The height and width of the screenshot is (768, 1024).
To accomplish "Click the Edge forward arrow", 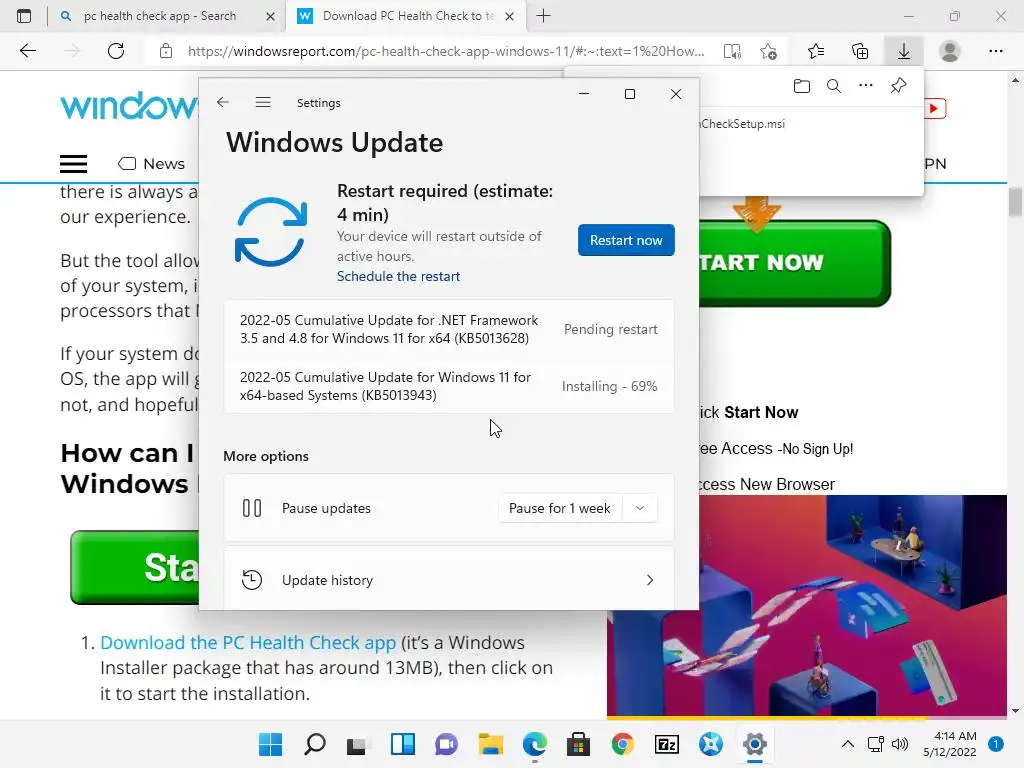I will click(72, 51).
